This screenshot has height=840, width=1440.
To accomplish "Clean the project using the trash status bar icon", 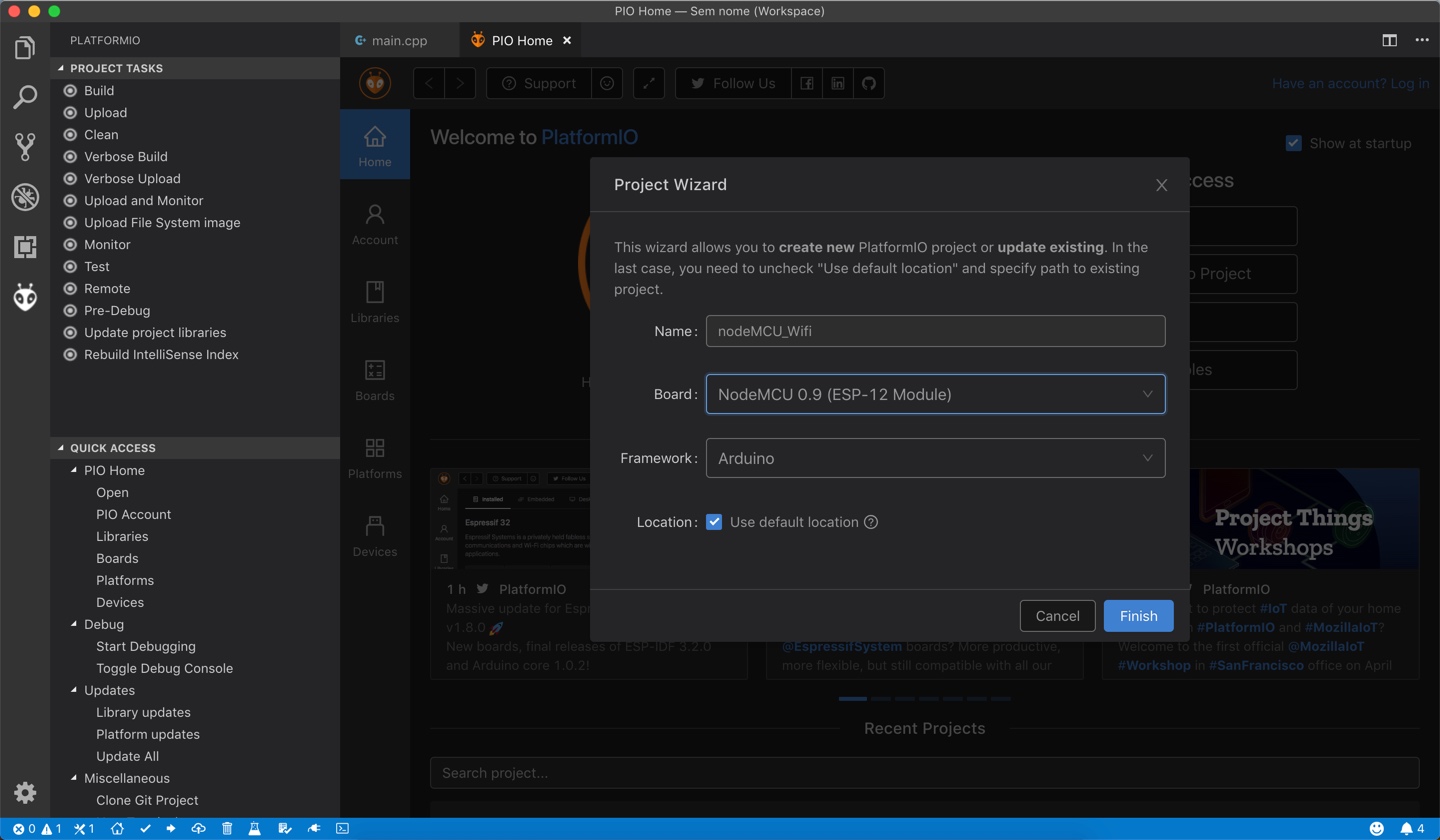I will 227,828.
